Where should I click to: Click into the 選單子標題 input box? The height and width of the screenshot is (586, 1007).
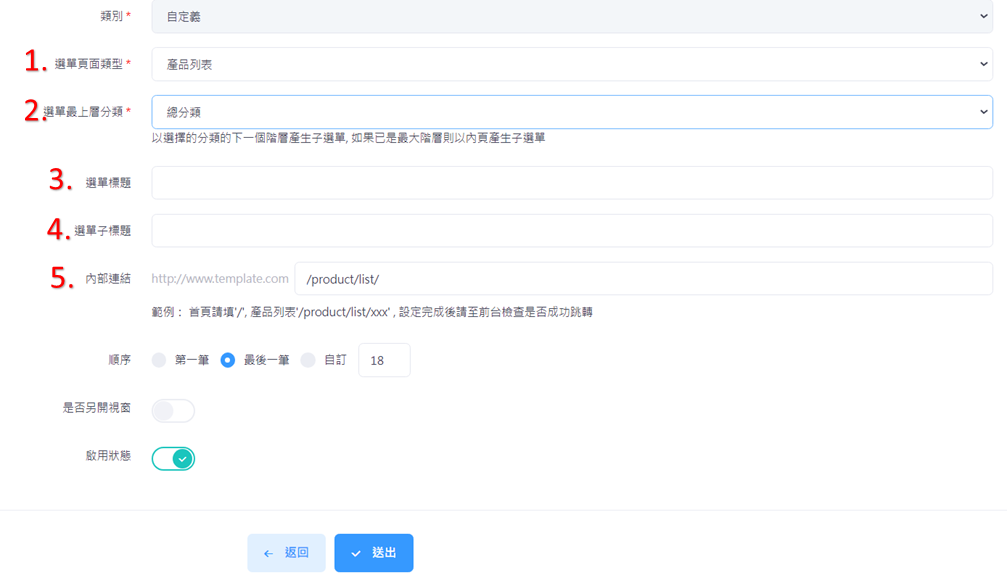(x=572, y=231)
